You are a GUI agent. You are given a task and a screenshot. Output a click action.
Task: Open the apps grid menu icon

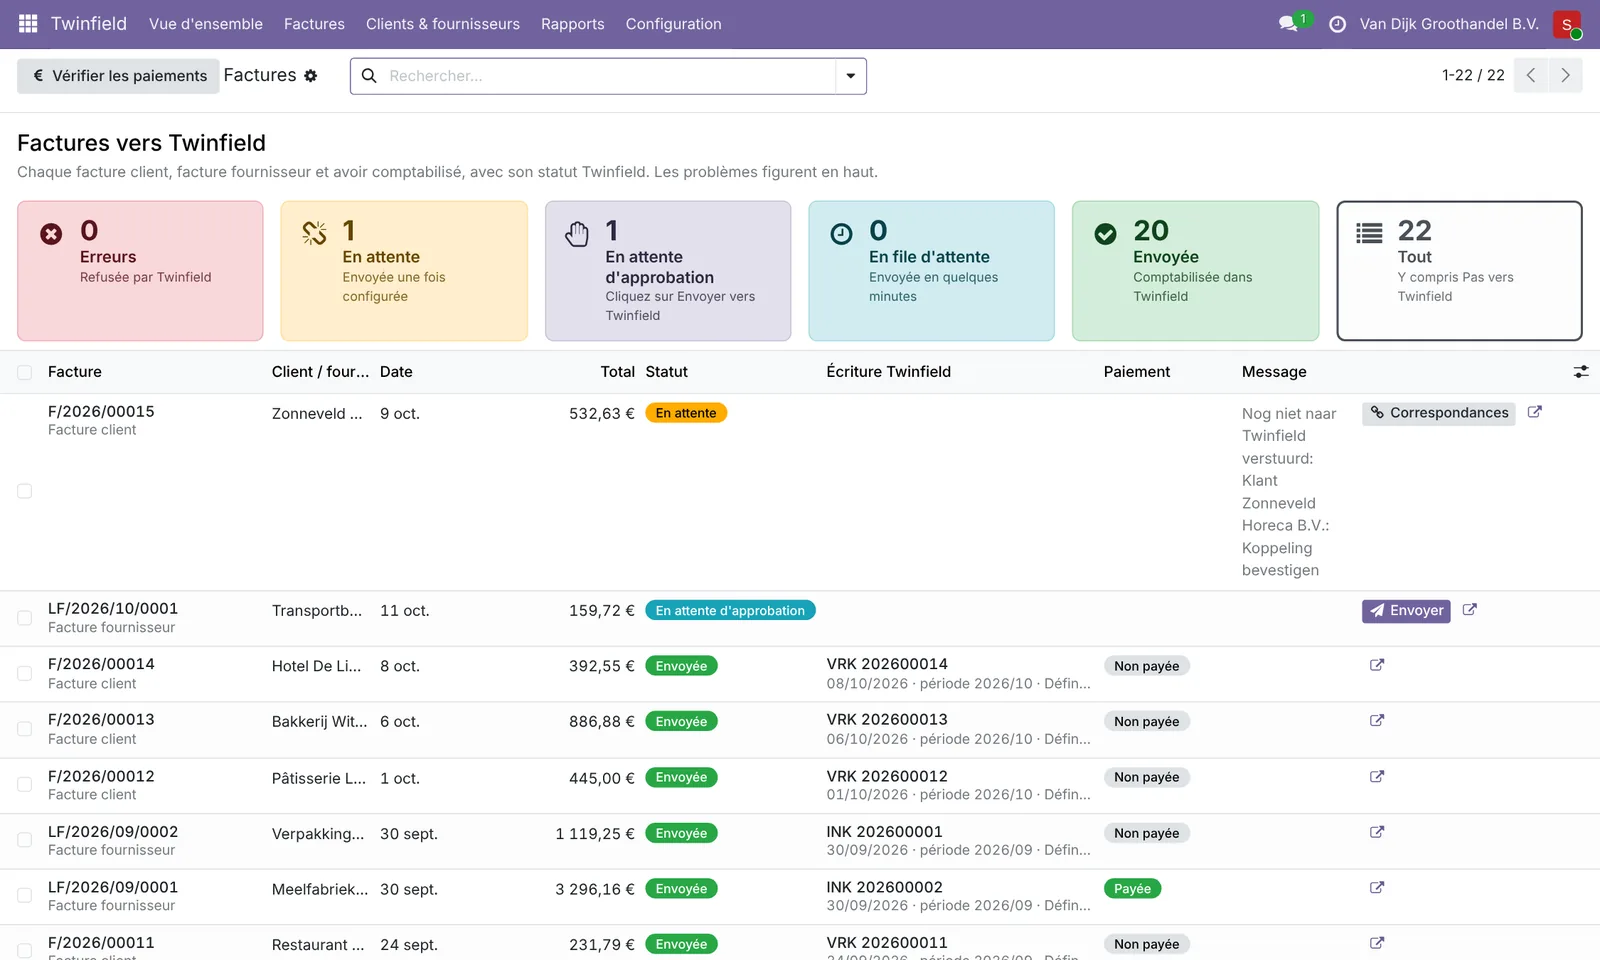tap(28, 24)
